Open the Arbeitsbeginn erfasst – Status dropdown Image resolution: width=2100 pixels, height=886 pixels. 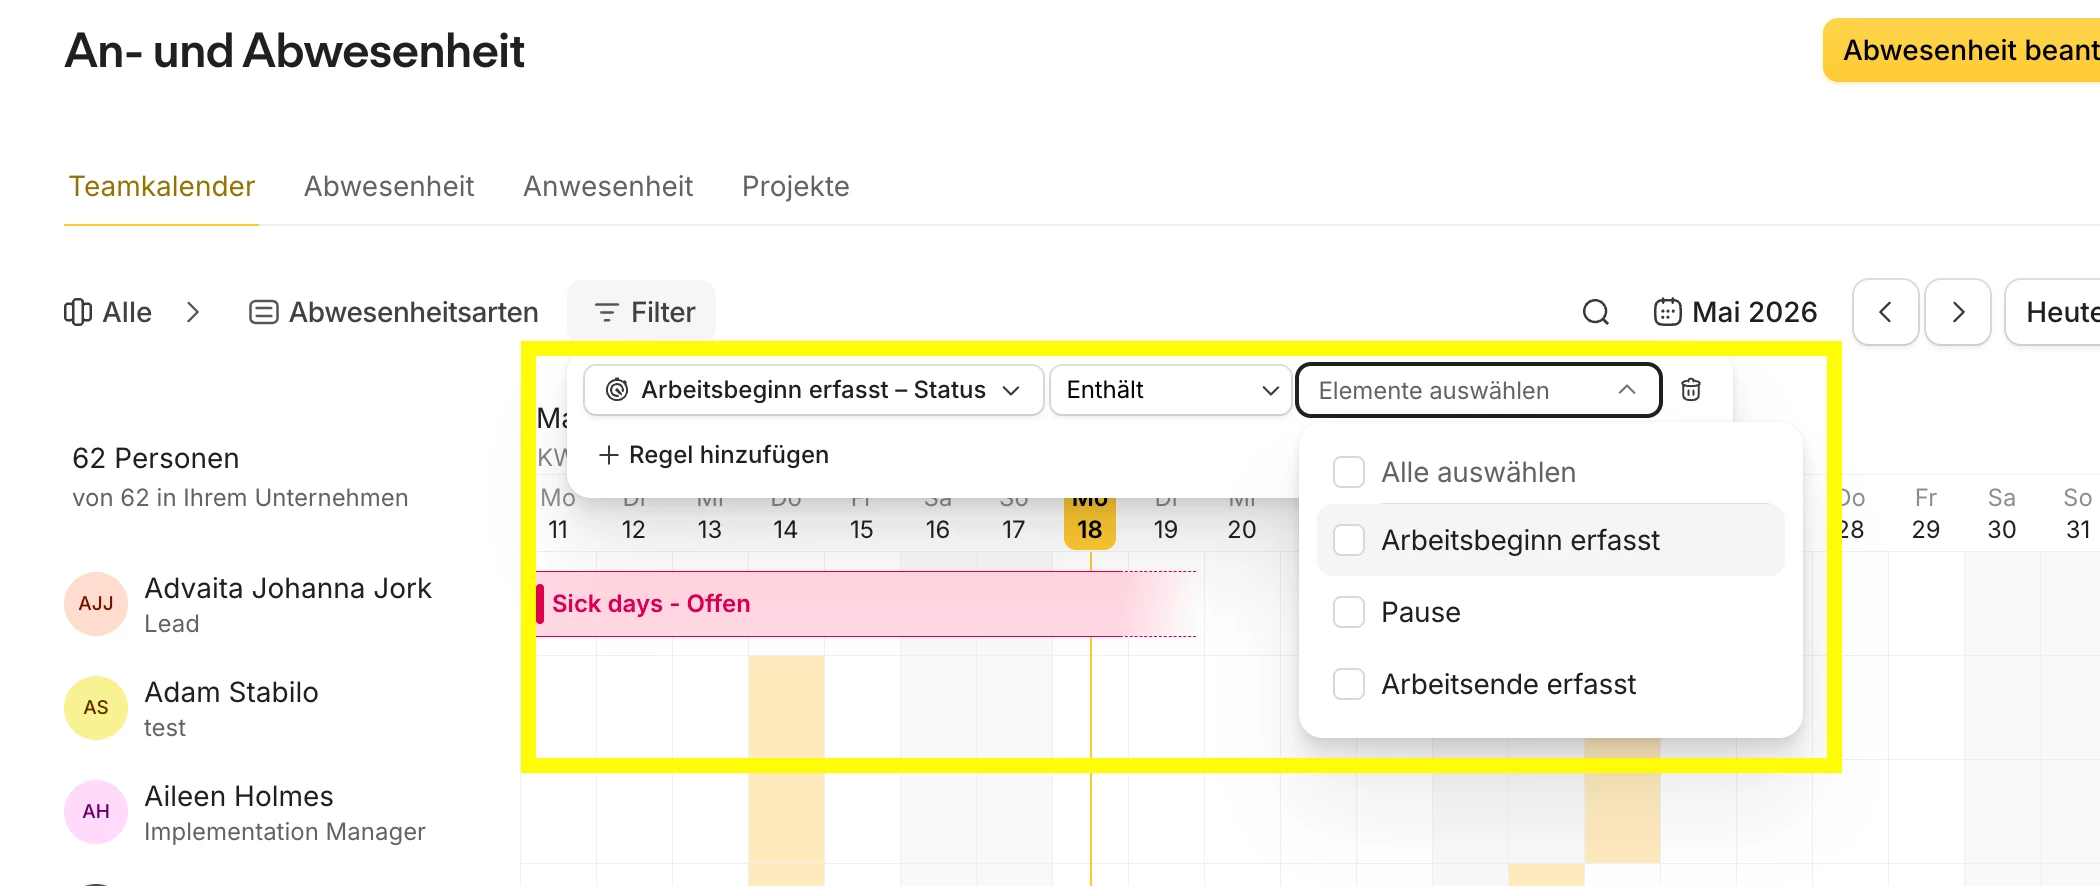[x=813, y=390]
